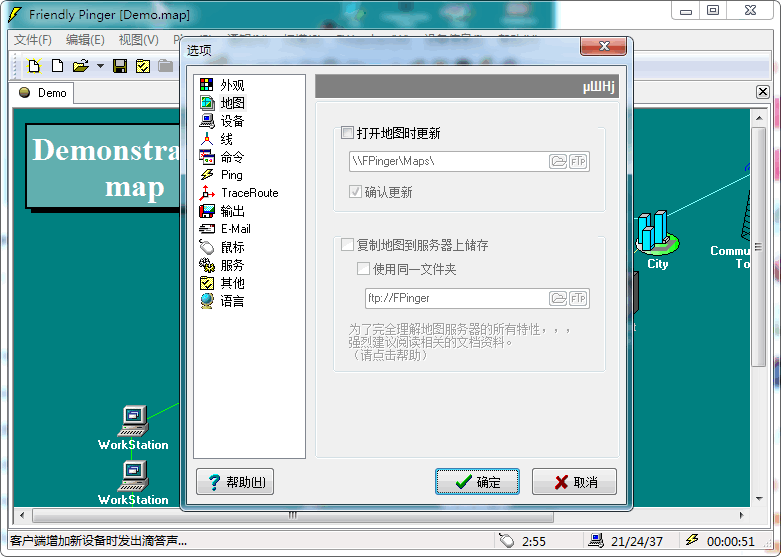781x557 pixels.
Task: Open the 鼠标 mouse options category
Action: click(222, 247)
